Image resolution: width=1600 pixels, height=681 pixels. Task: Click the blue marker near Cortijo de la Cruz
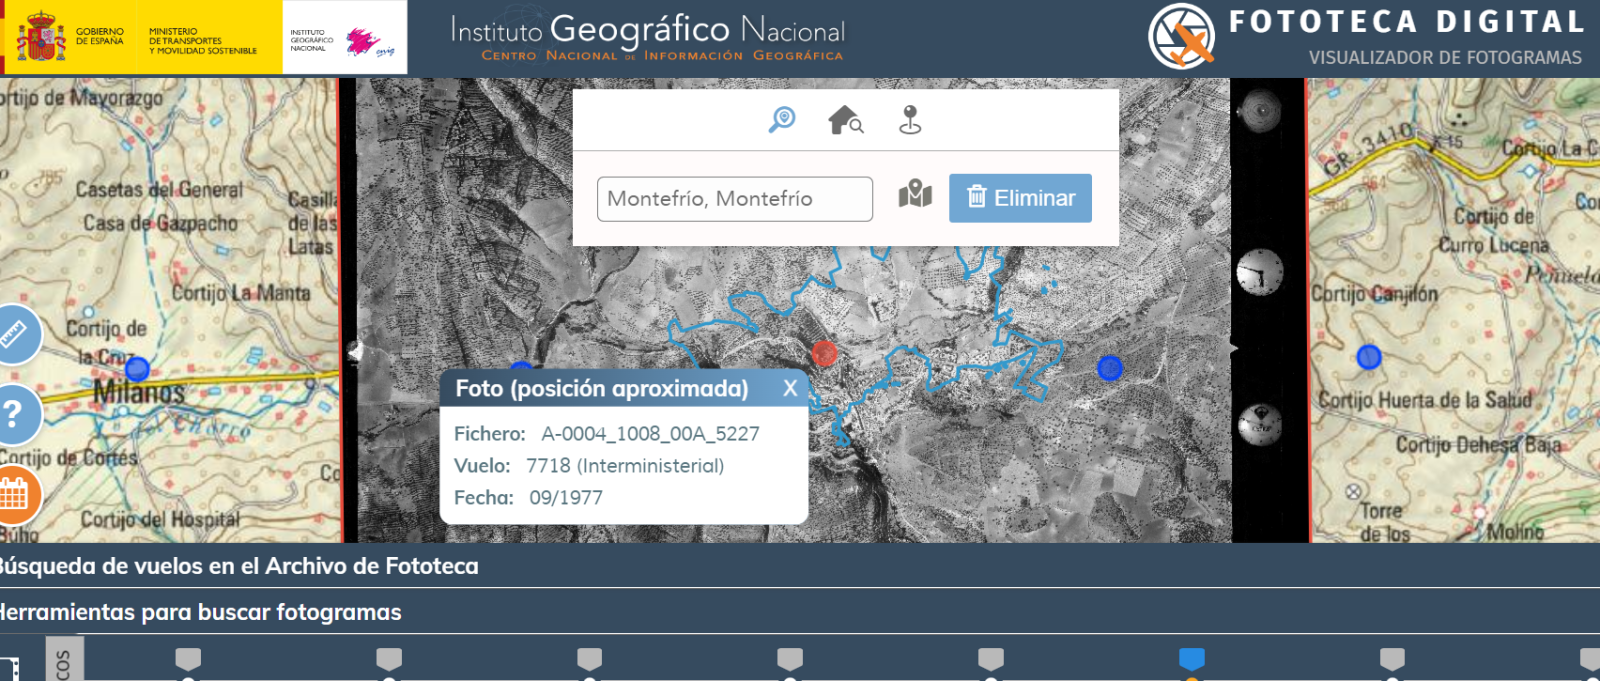click(x=137, y=369)
